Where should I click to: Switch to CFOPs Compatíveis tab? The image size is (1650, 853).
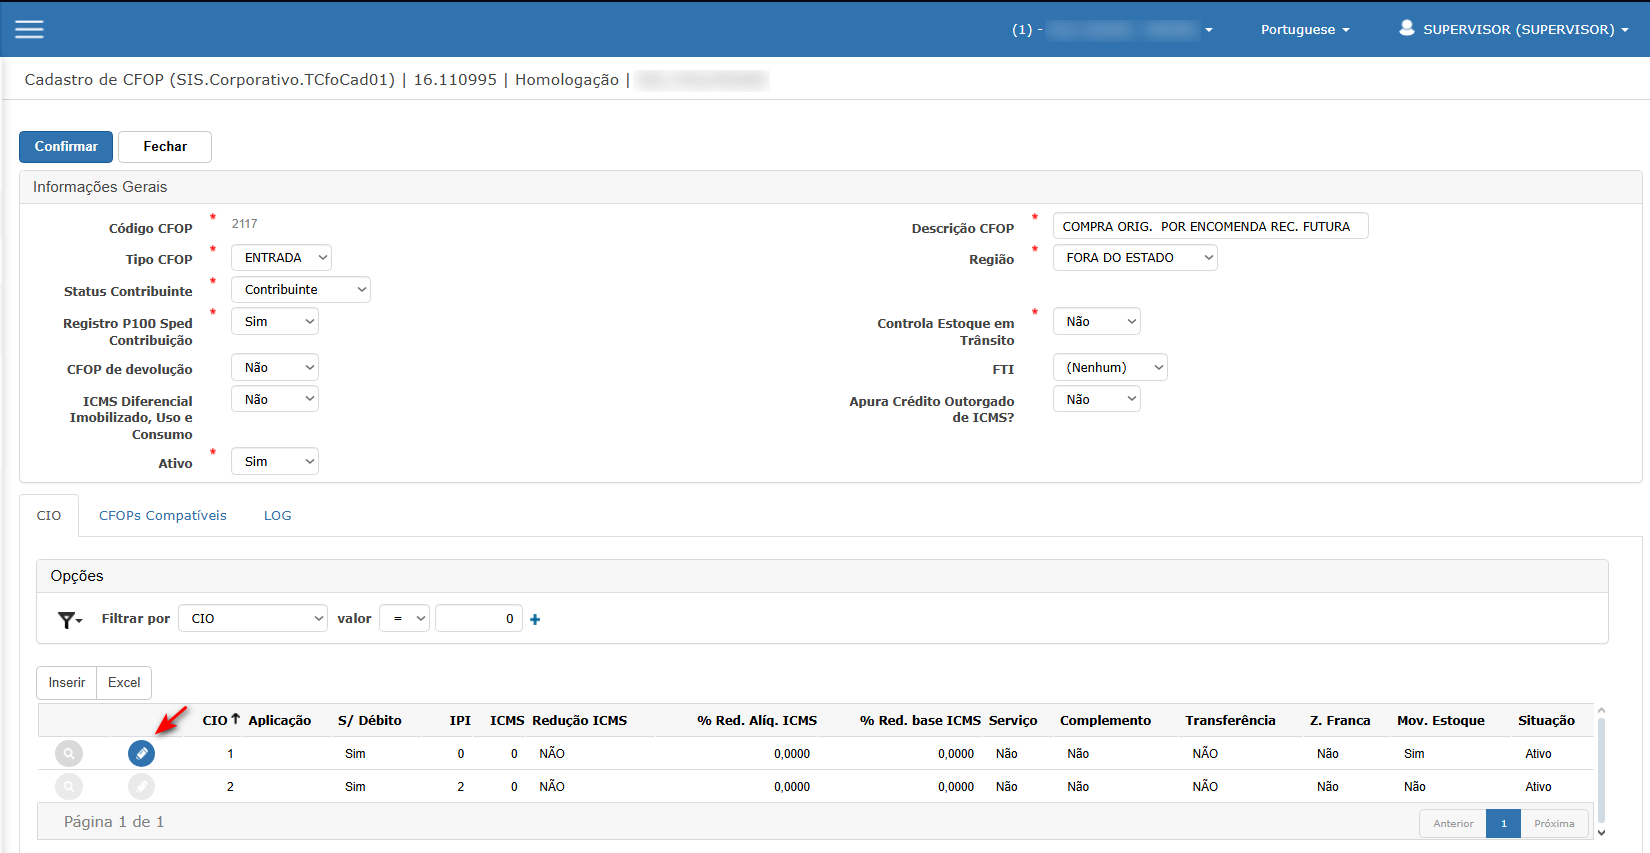click(163, 516)
